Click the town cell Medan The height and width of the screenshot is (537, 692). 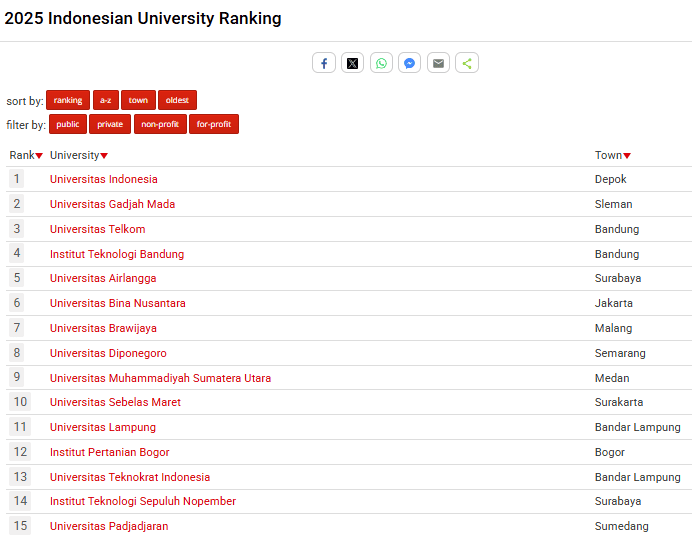pos(612,378)
